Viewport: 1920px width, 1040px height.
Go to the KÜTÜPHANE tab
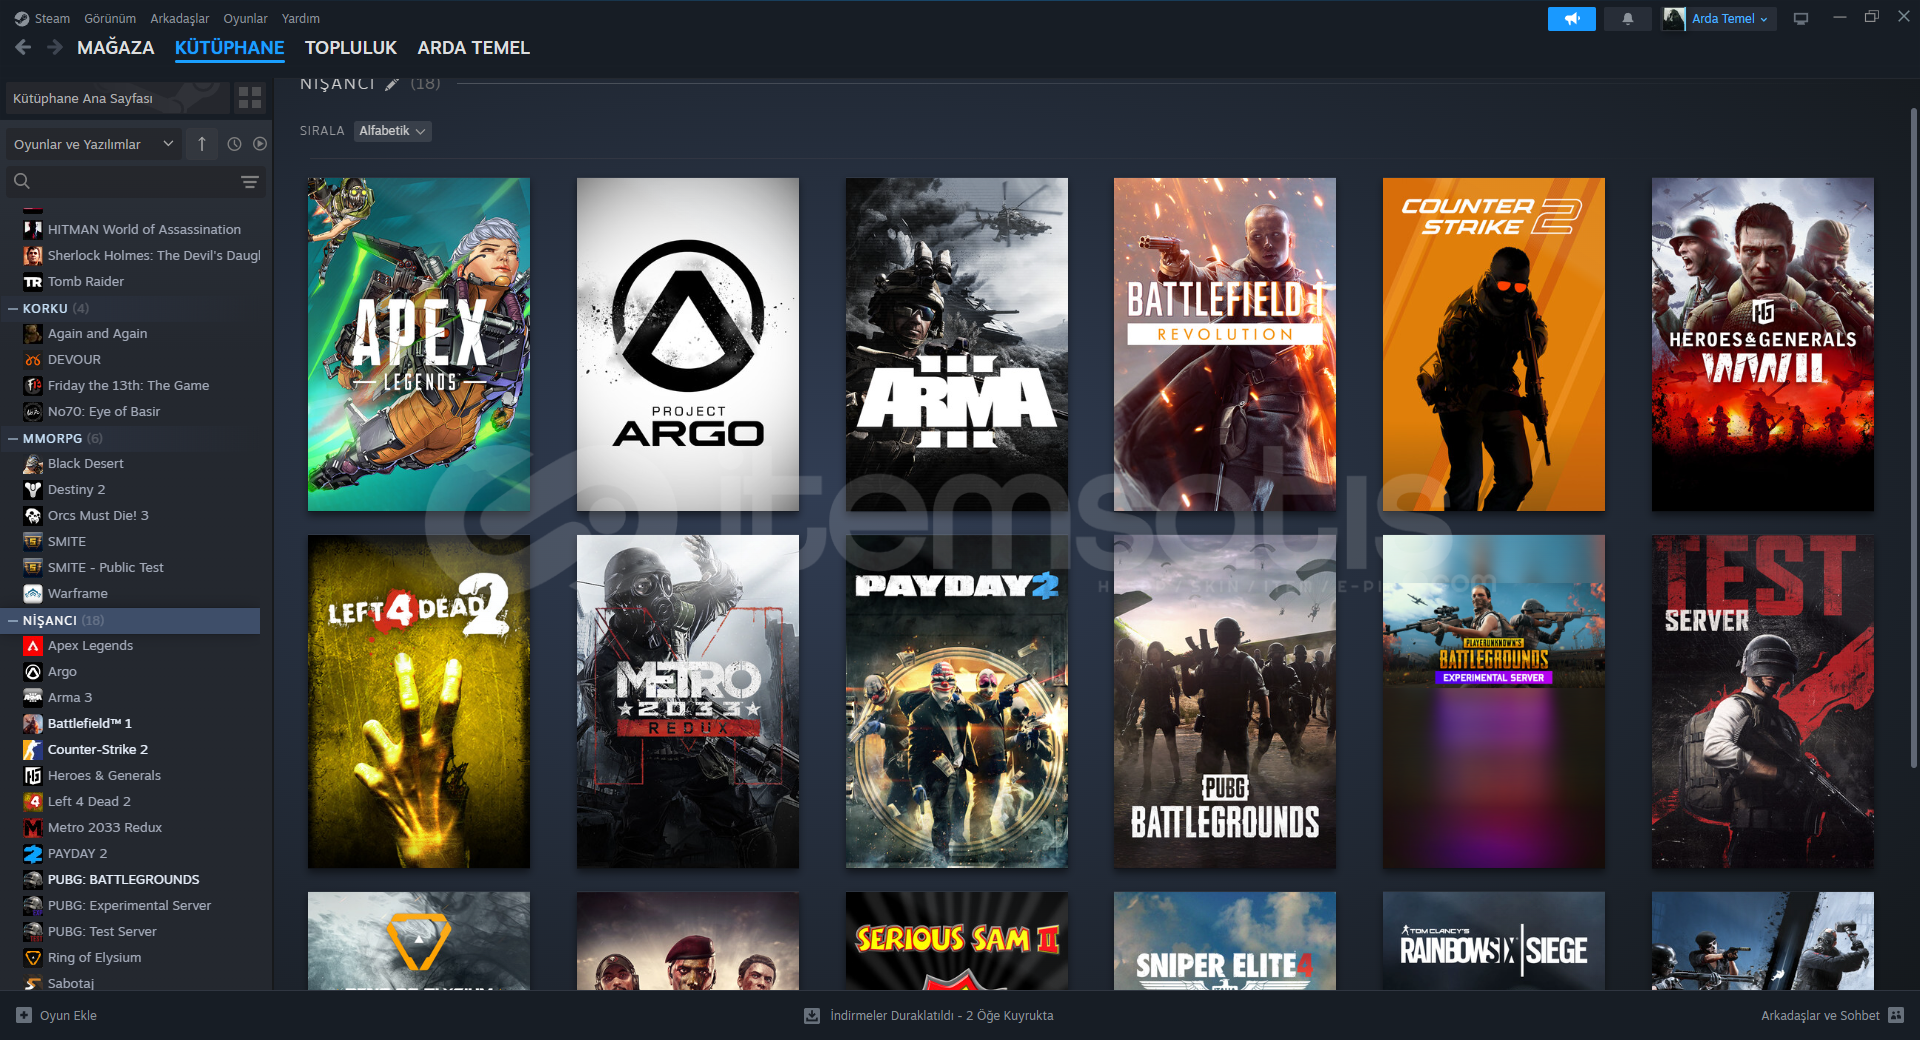click(230, 48)
